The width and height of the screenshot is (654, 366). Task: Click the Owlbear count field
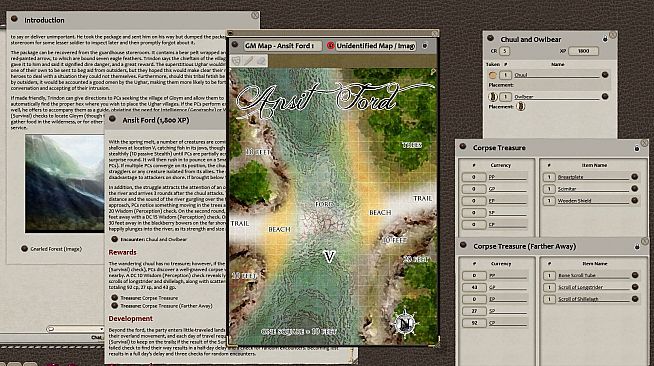pyautogui.click(x=506, y=97)
